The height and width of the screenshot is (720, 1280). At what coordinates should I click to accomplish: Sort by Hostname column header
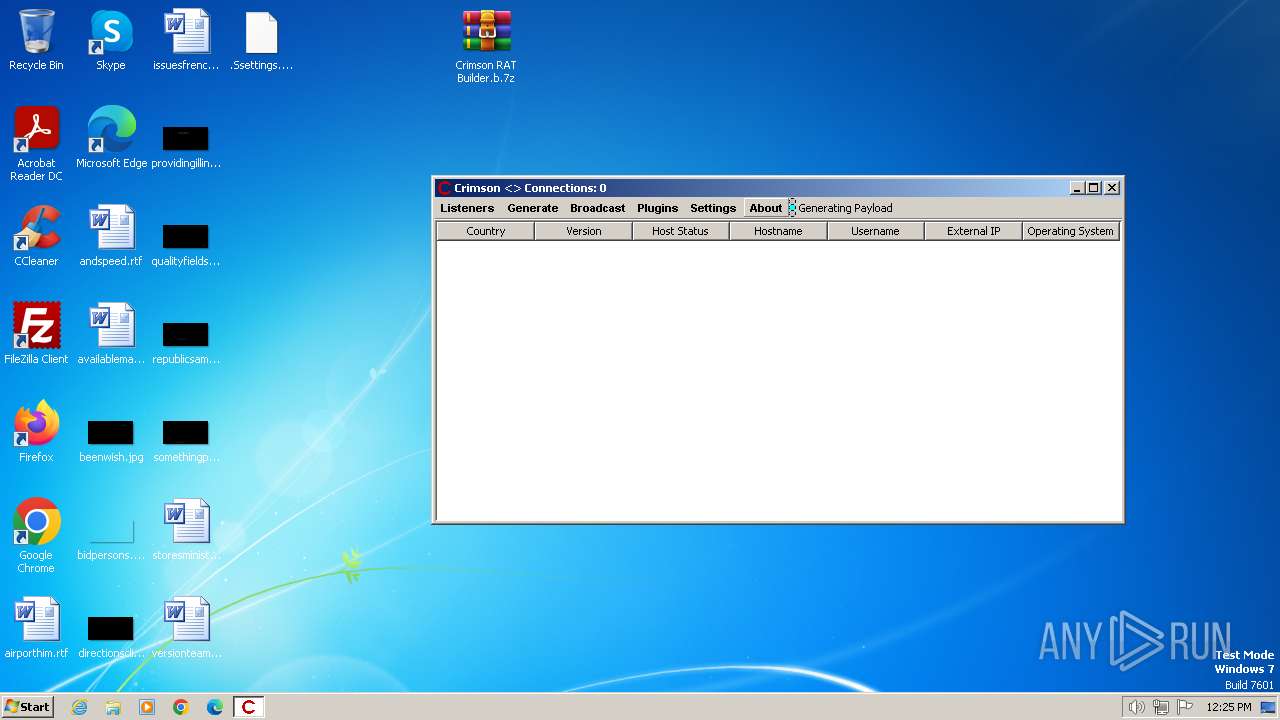(778, 231)
